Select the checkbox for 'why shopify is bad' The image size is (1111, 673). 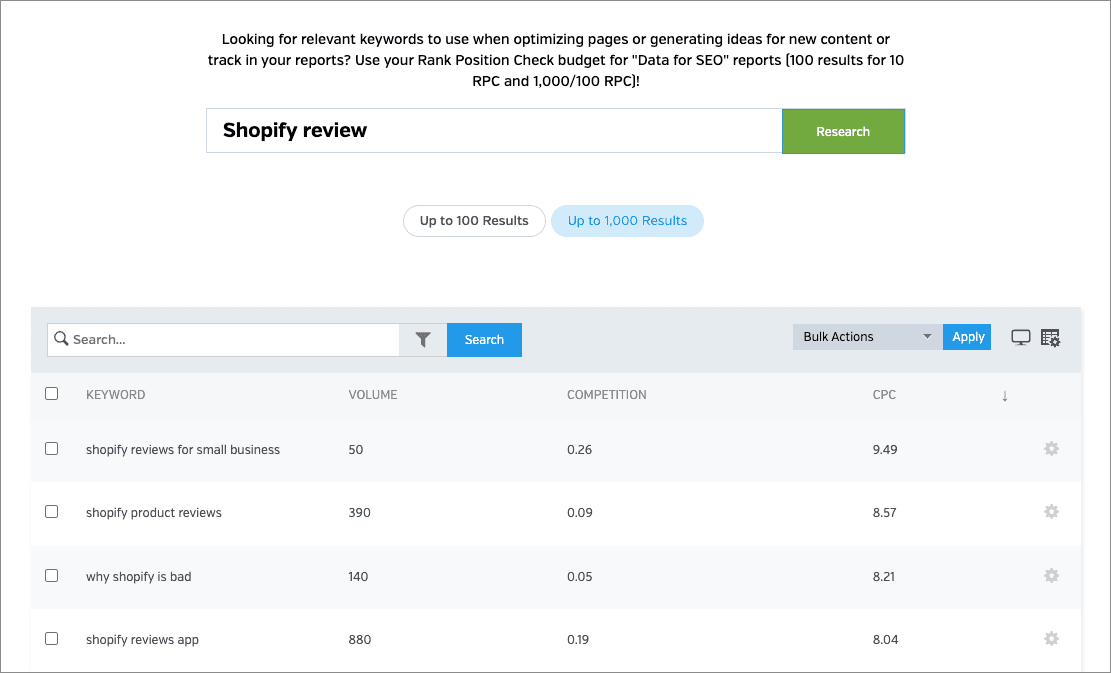click(x=52, y=575)
